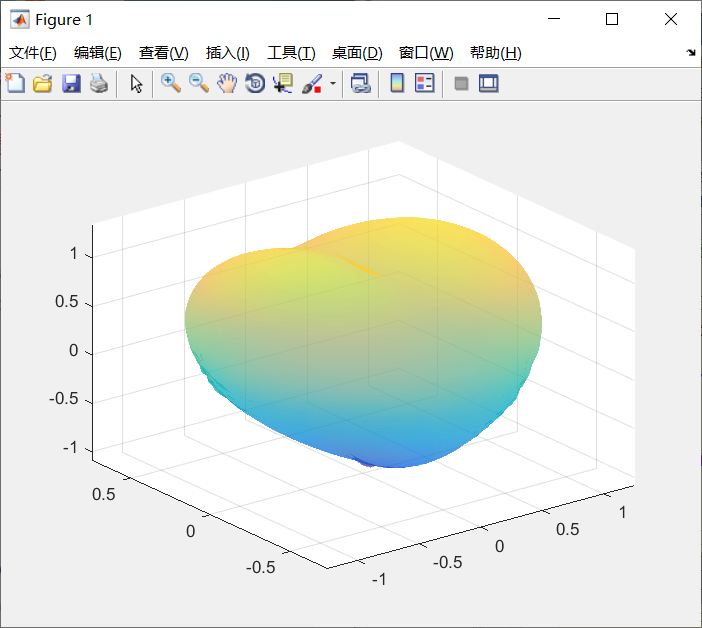The height and width of the screenshot is (628, 702).
Task: Toggle the Data Cursor tool
Action: point(283,83)
